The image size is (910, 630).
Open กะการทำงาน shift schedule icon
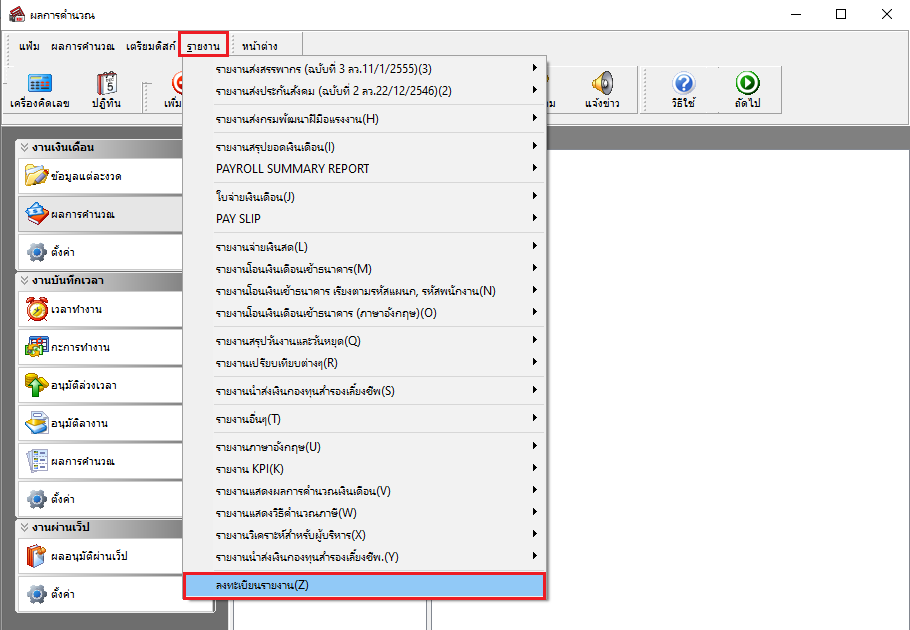[x=37, y=347]
